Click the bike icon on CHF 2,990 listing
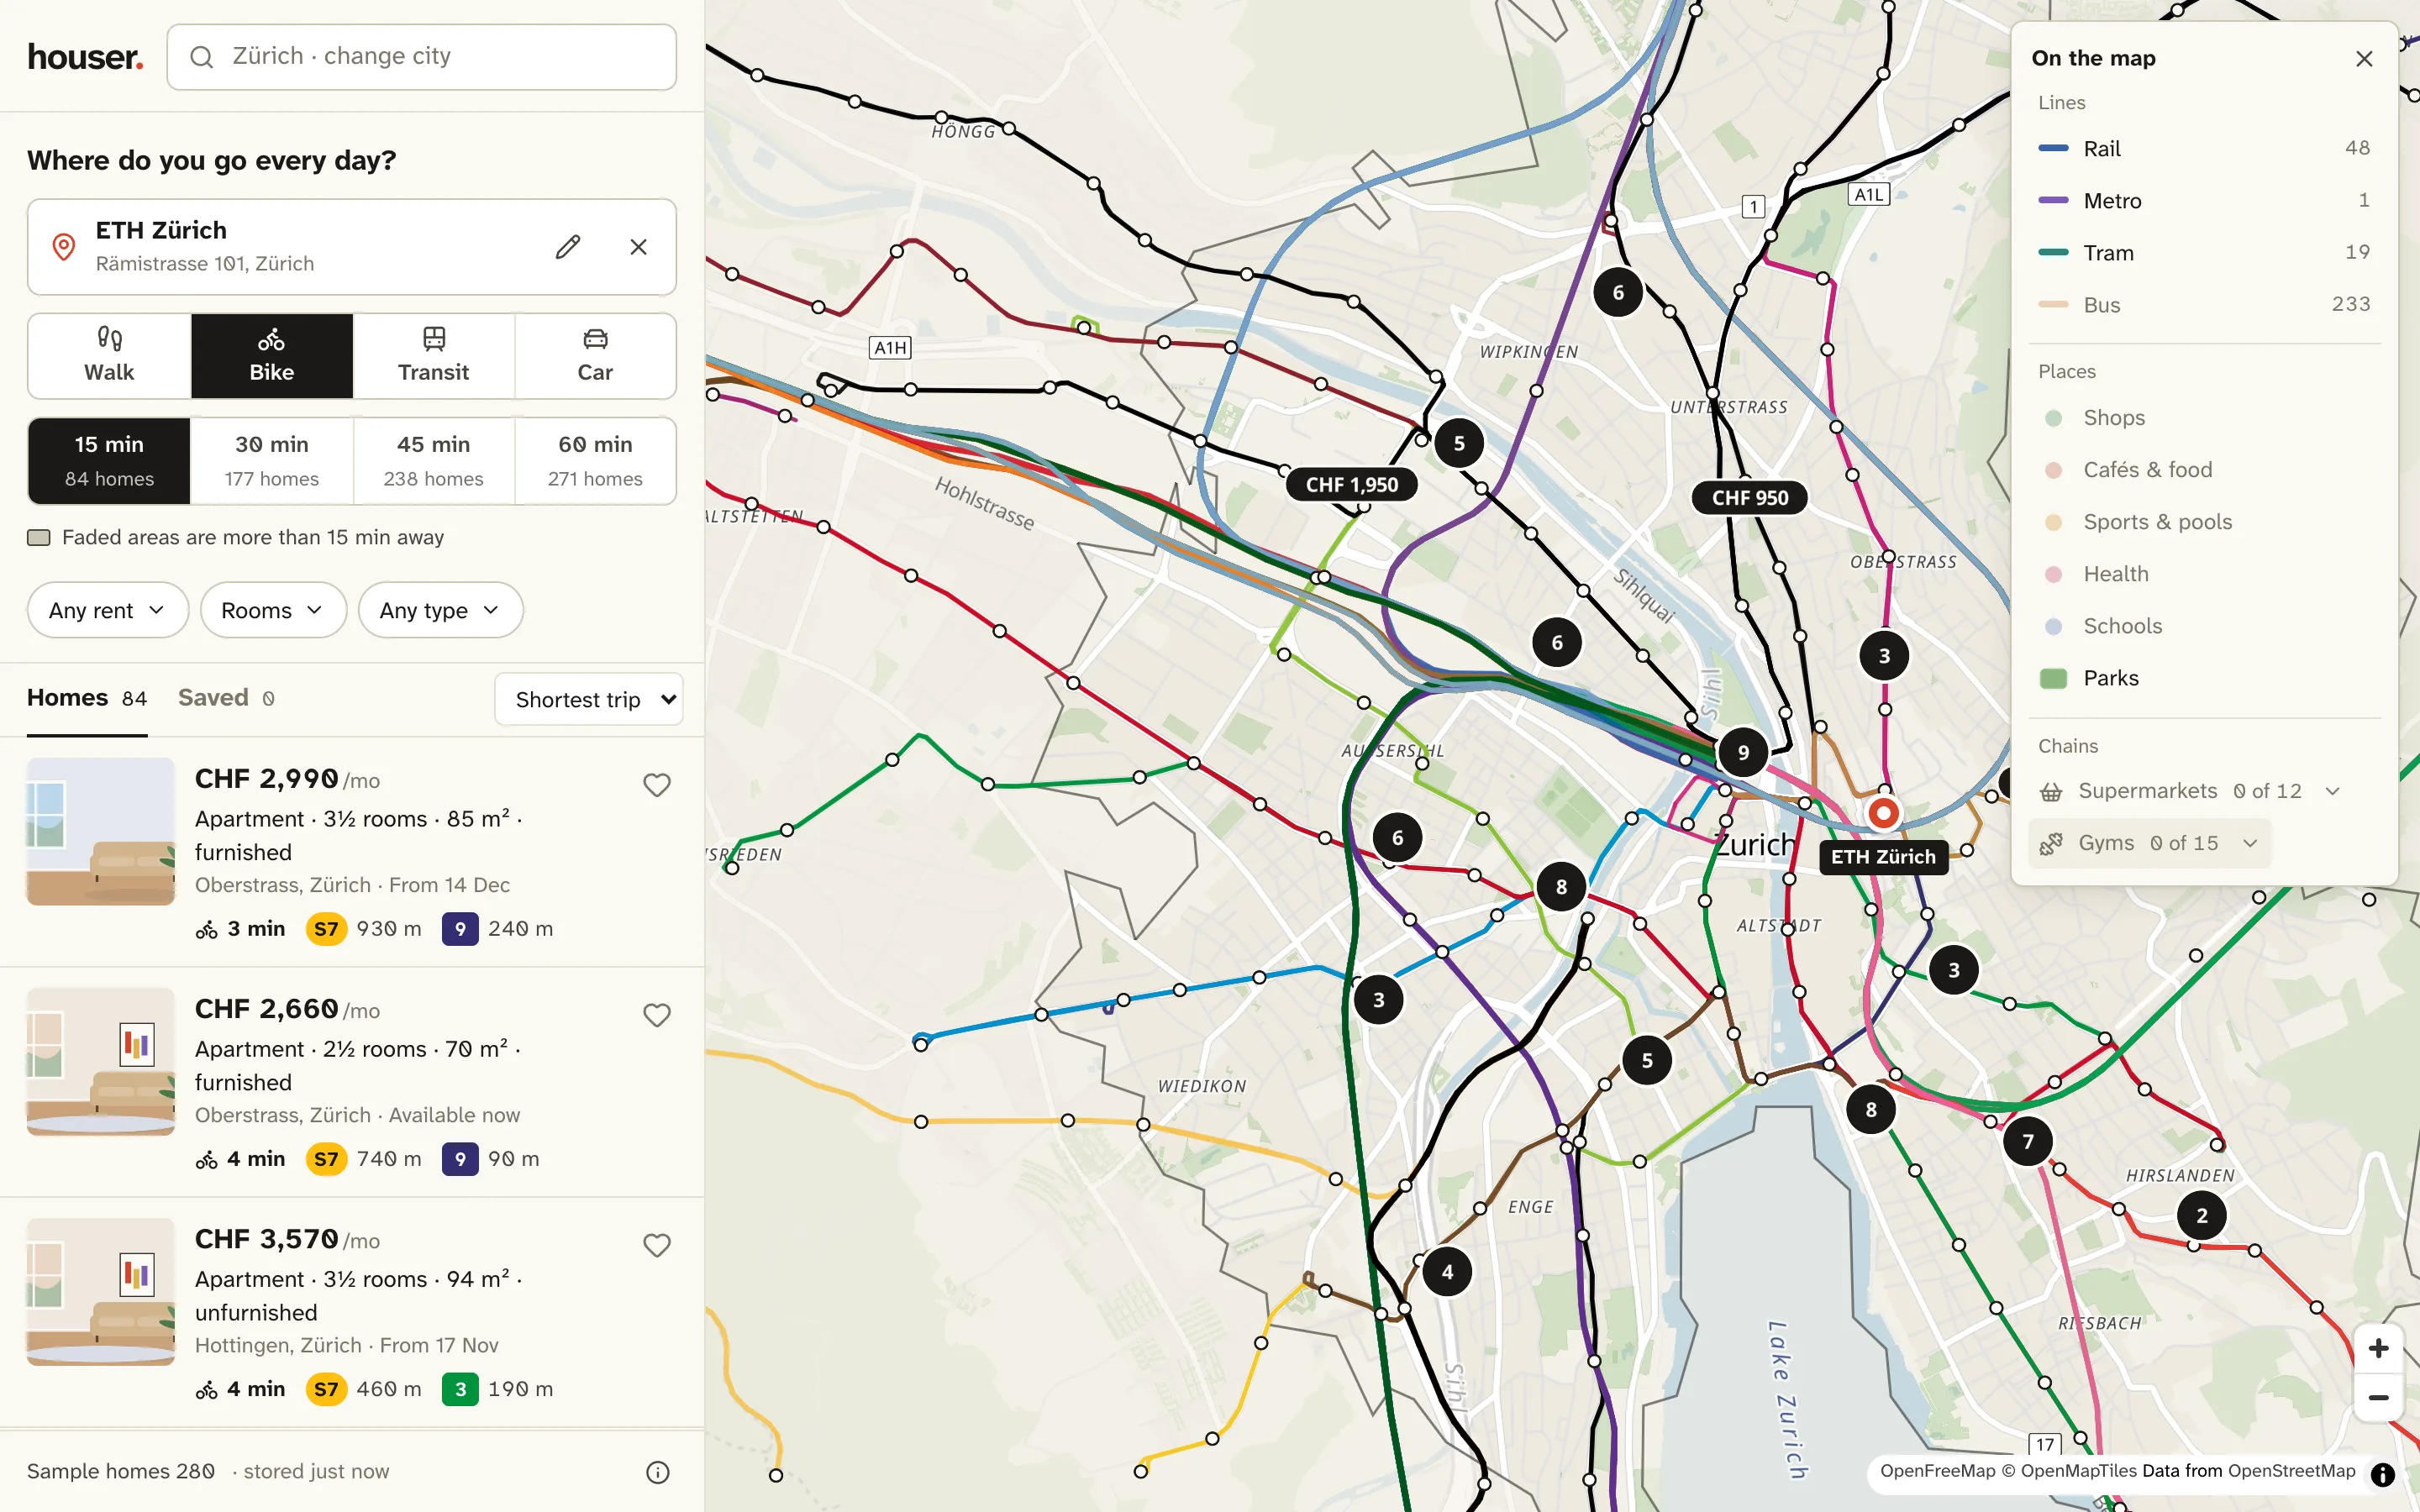This screenshot has width=2420, height=1512. coord(206,930)
